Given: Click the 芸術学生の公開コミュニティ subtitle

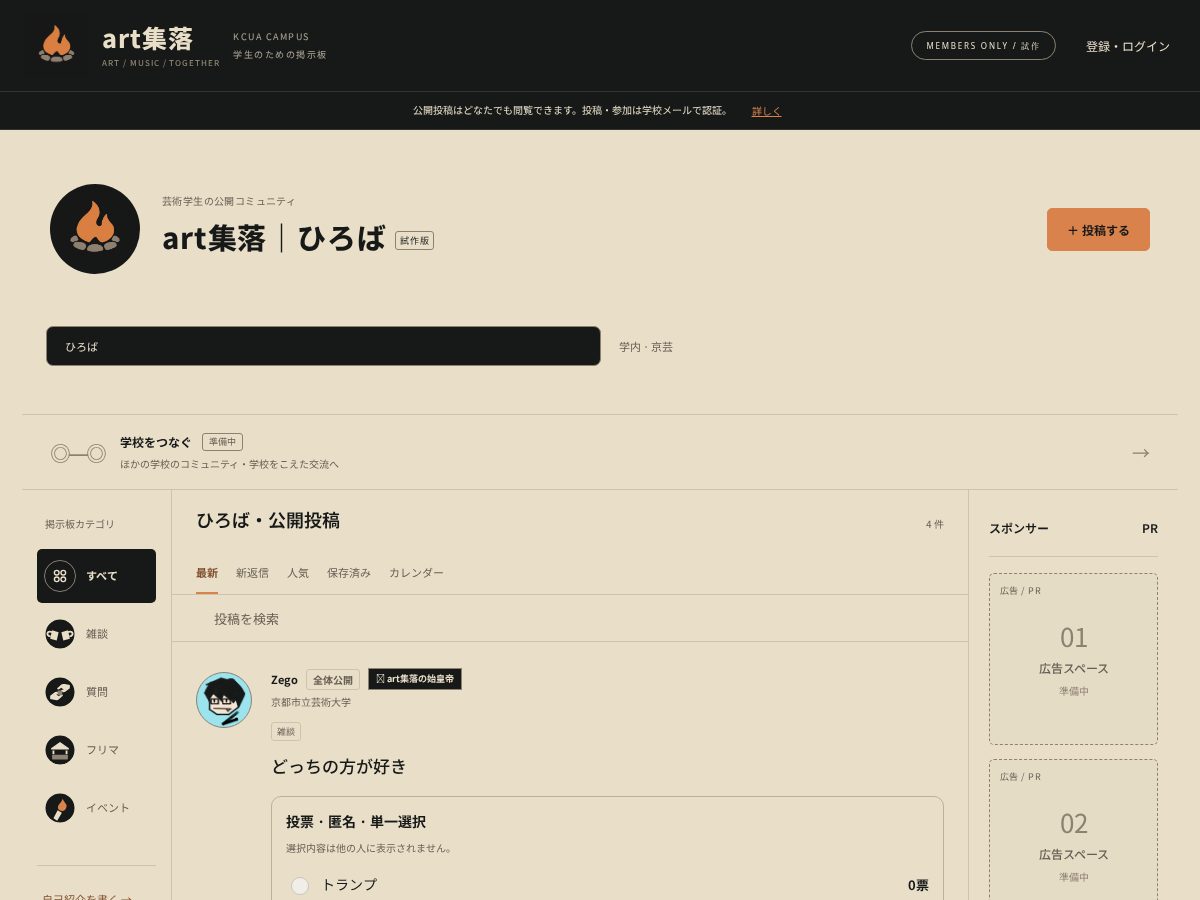Looking at the screenshot, I should pos(229,202).
